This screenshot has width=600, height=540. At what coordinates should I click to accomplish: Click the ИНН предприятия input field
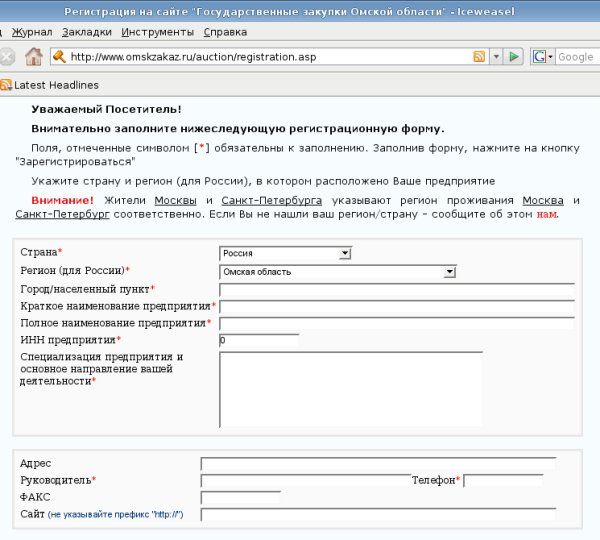pos(259,341)
